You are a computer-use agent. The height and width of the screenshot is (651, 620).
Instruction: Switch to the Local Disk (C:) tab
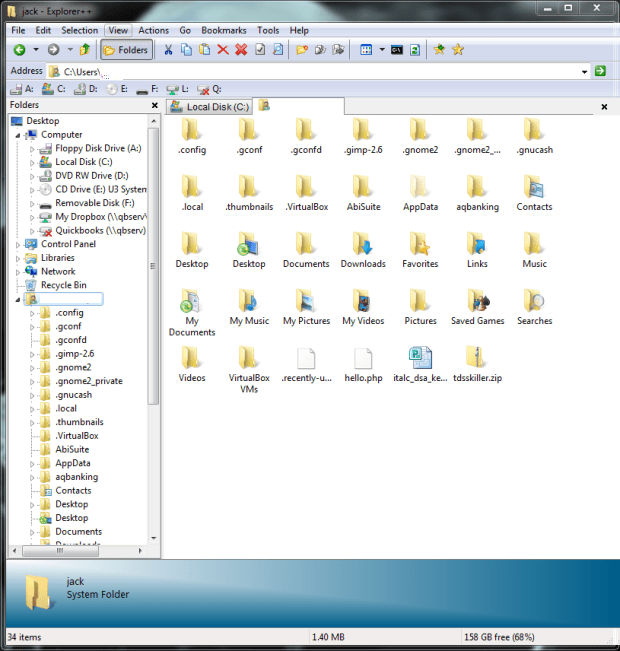210,107
